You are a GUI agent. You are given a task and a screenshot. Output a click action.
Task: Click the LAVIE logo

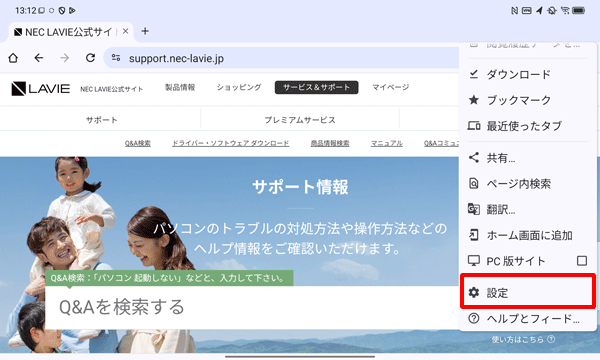[41, 88]
